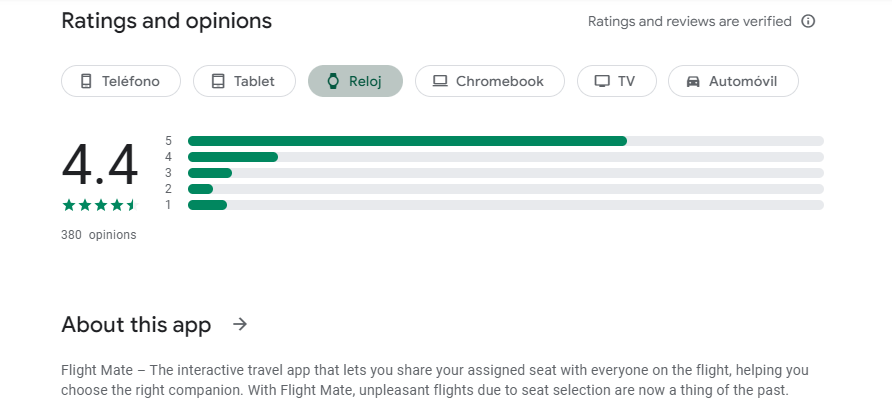Show ratings for Chromebook devices
The image size is (892, 418).
[489, 81]
